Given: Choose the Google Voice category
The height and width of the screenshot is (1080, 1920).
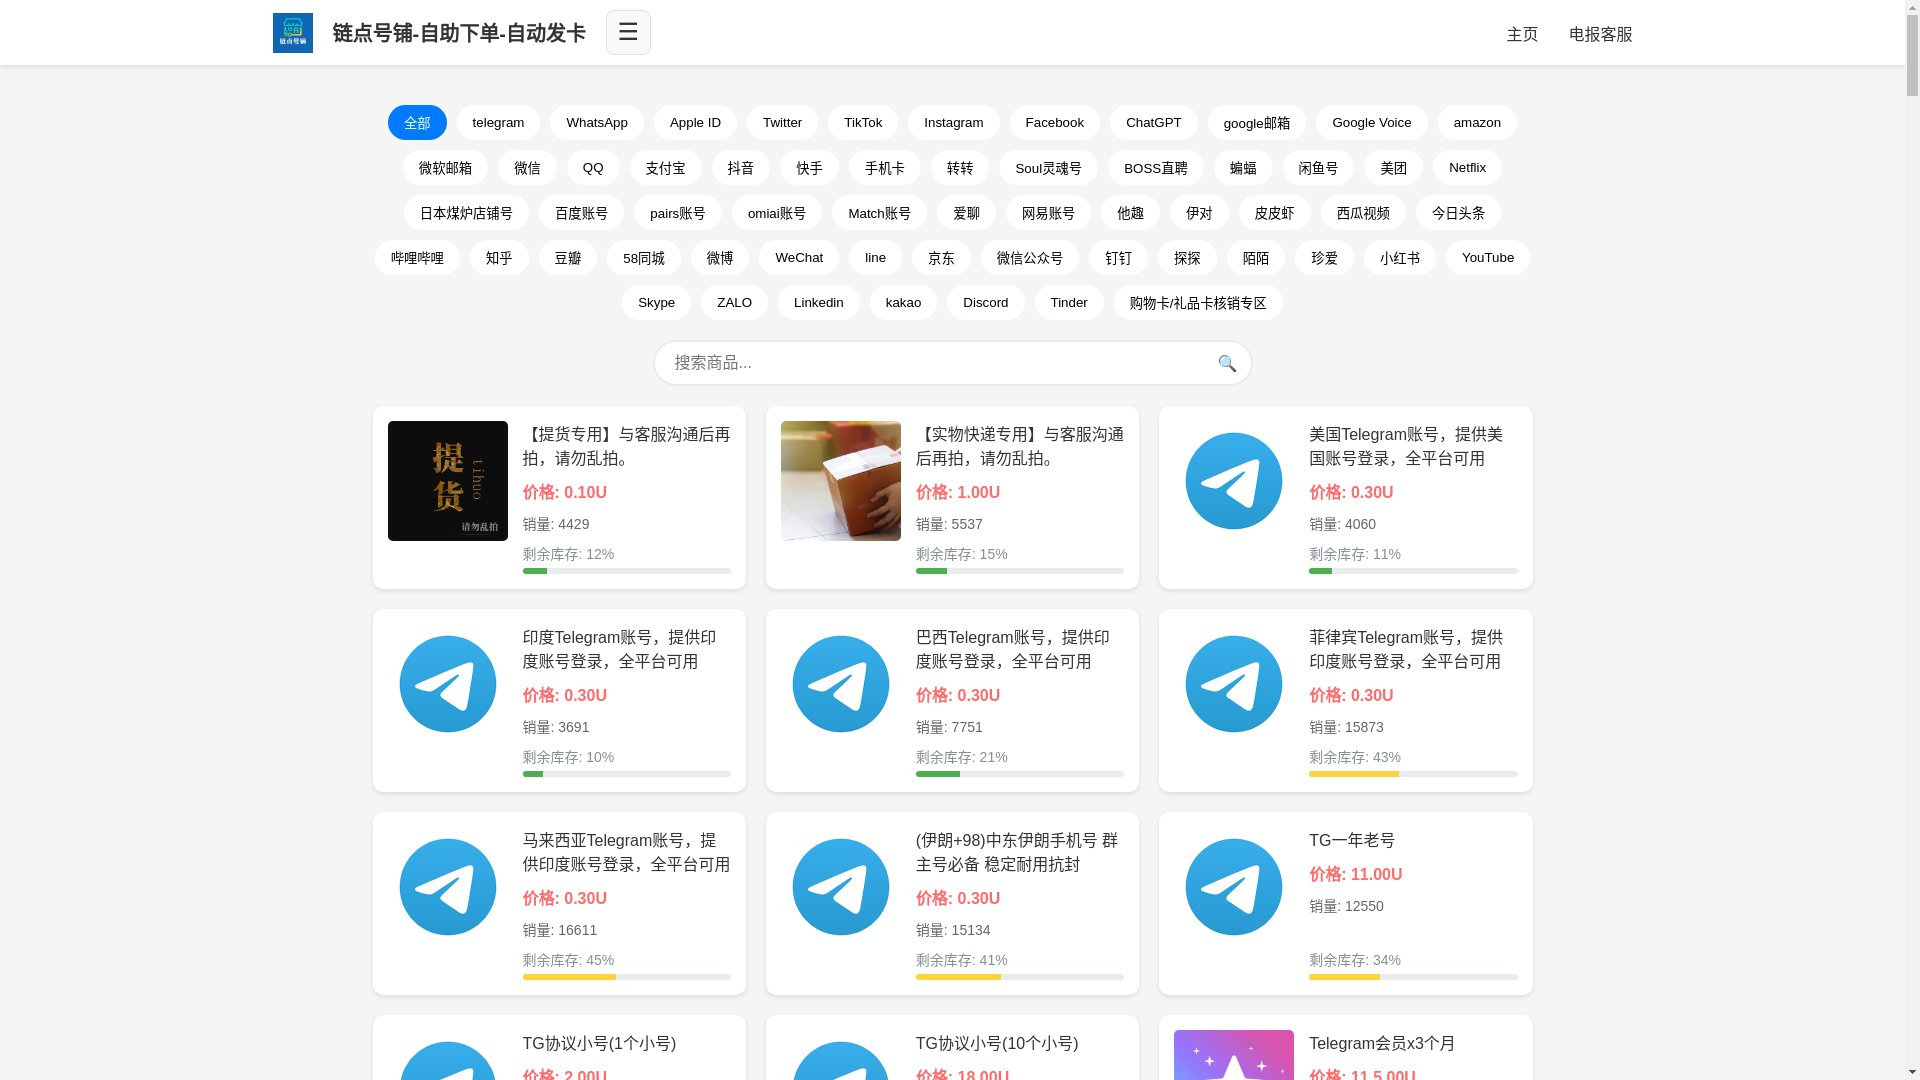Looking at the screenshot, I should click(1372, 122).
